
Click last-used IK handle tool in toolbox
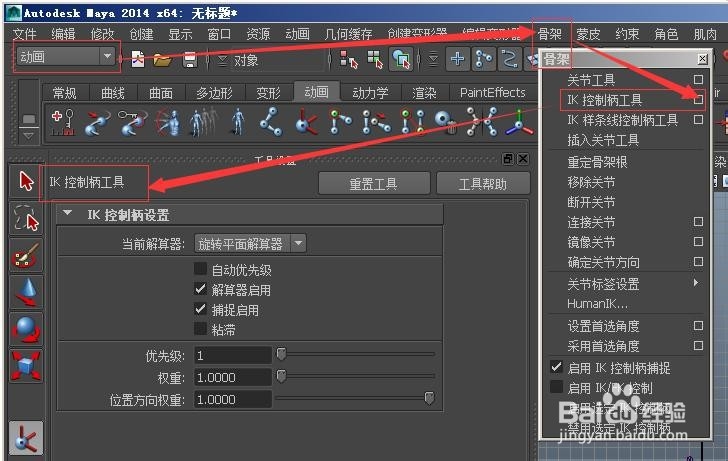[26, 438]
